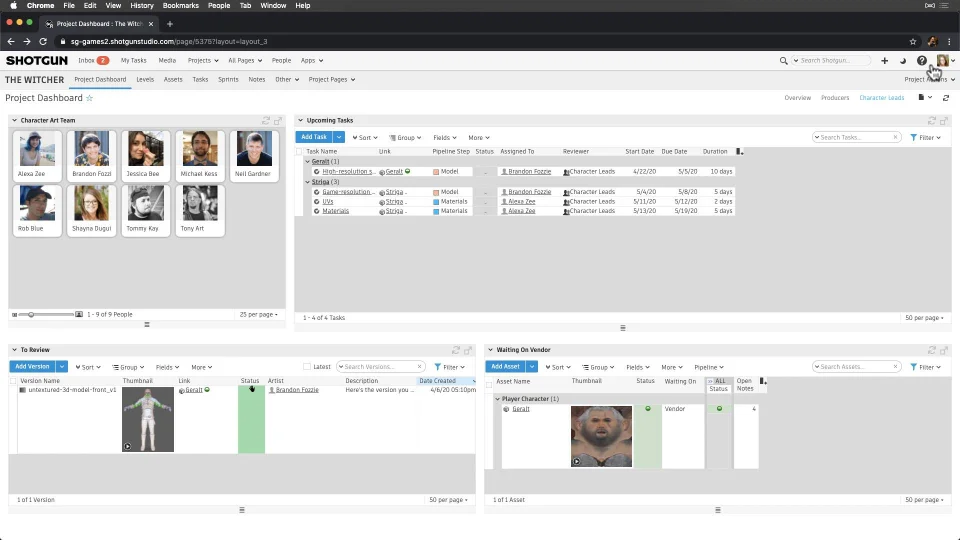Viewport: 960px width, 540px height.
Task: Click the Add Asset button
Action: click(x=505, y=367)
